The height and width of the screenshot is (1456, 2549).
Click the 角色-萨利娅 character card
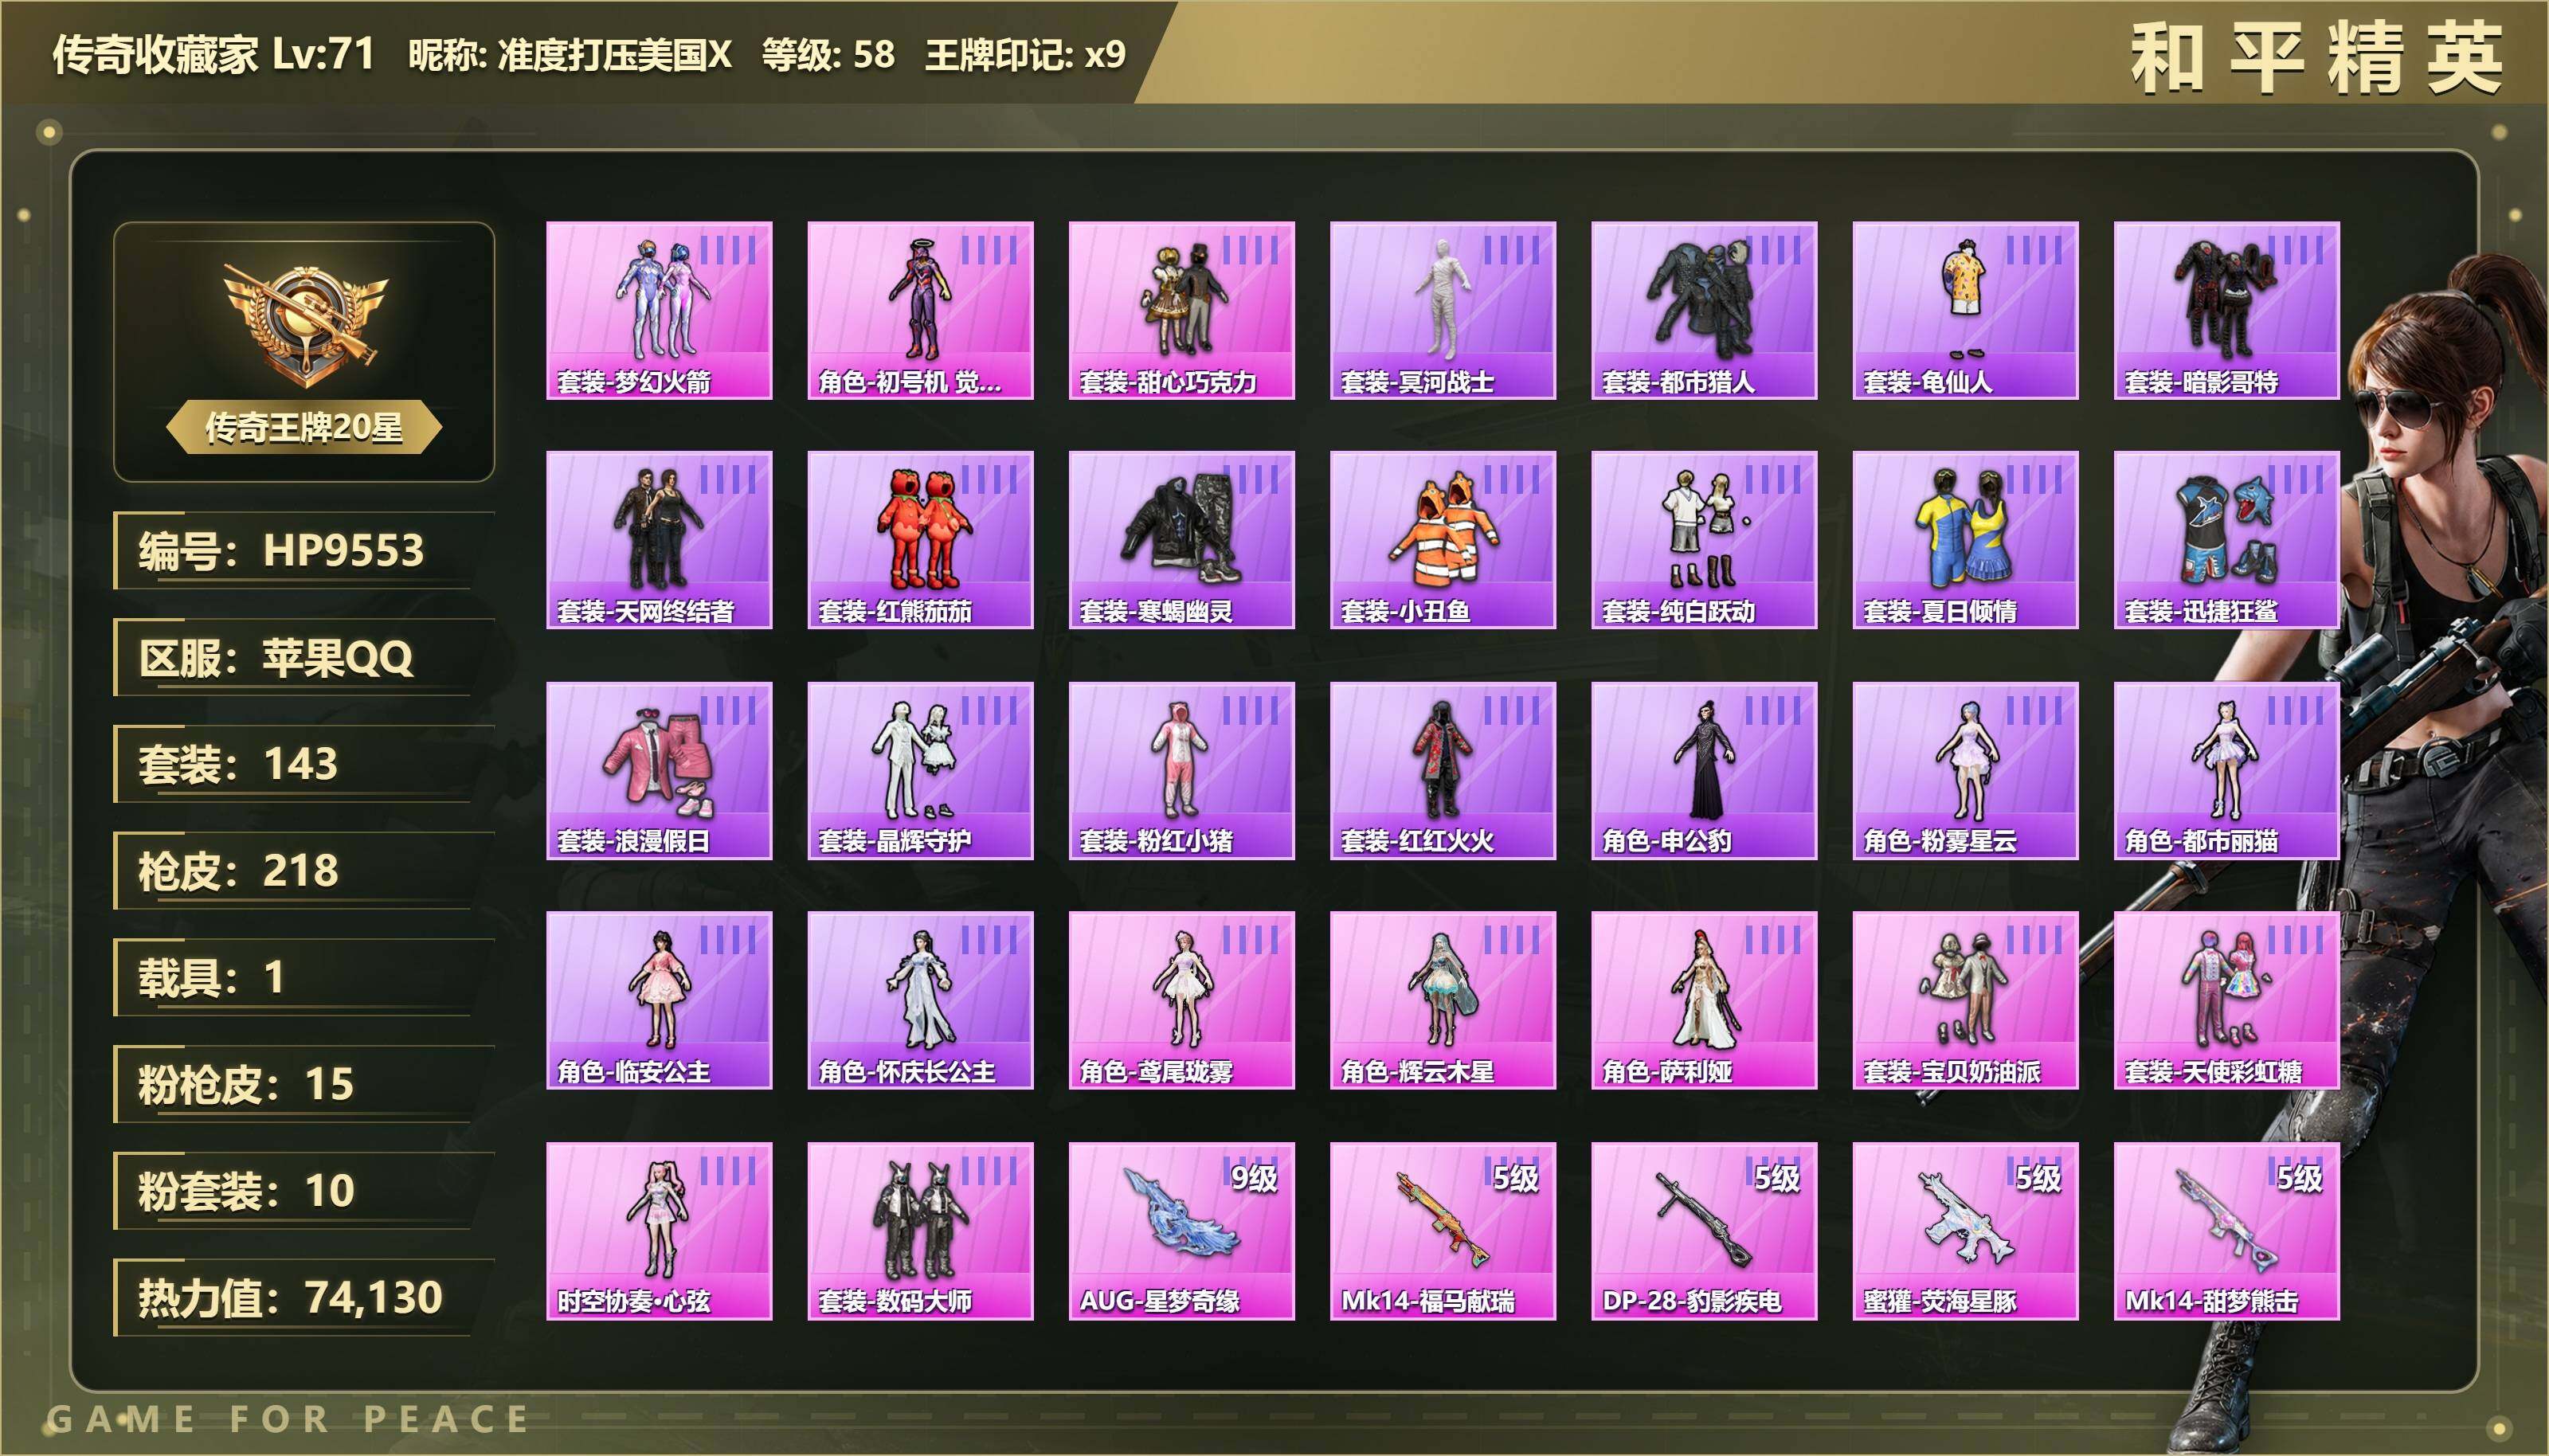(x=1704, y=1000)
